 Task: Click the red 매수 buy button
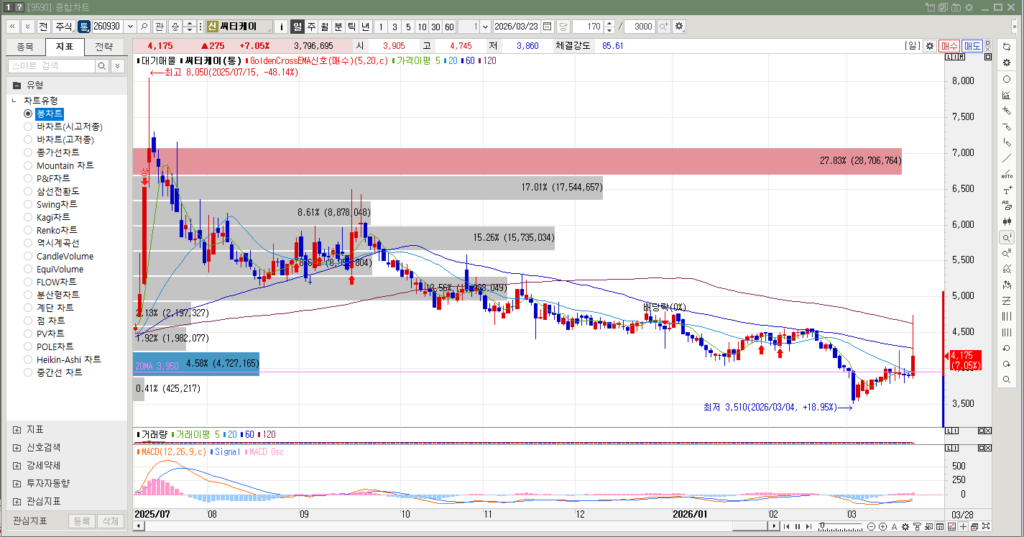point(949,46)
